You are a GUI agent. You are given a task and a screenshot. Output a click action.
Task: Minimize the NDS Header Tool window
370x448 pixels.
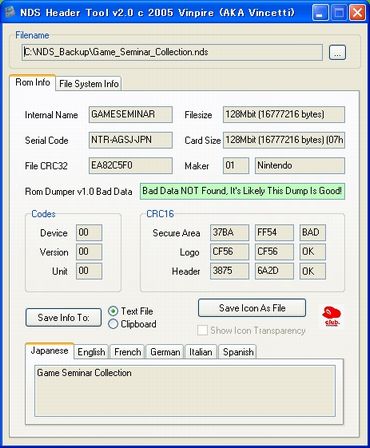(x=320, y=13)
